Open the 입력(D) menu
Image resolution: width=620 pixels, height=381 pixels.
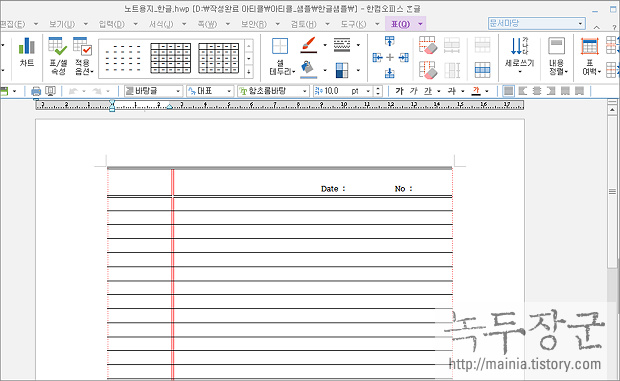click(x=112, y=24)
